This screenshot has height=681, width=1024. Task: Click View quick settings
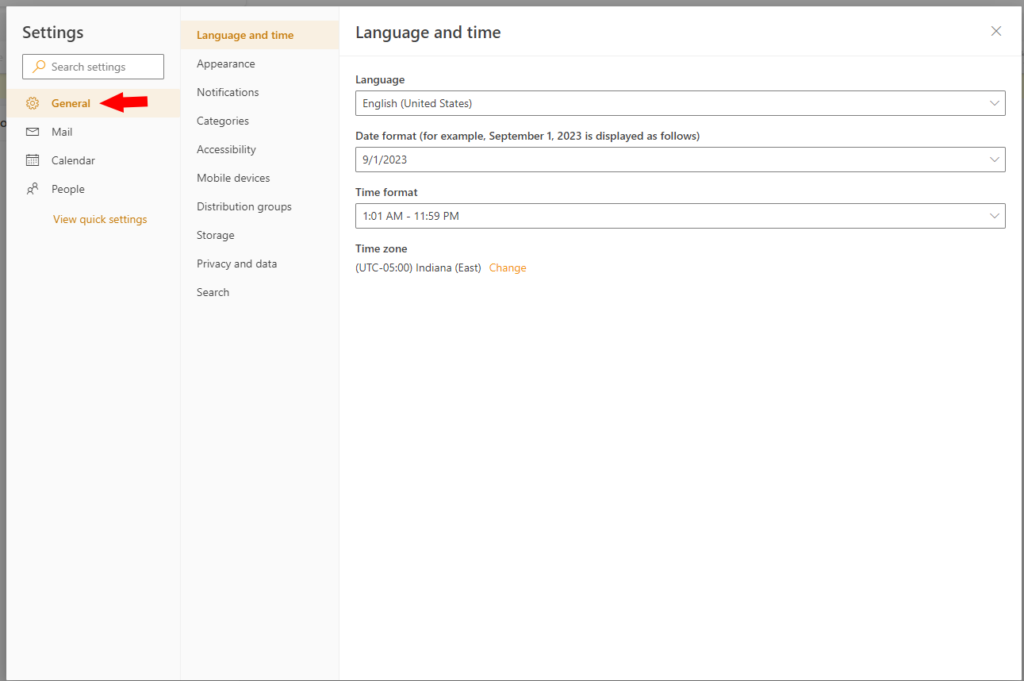coord(99,219)
